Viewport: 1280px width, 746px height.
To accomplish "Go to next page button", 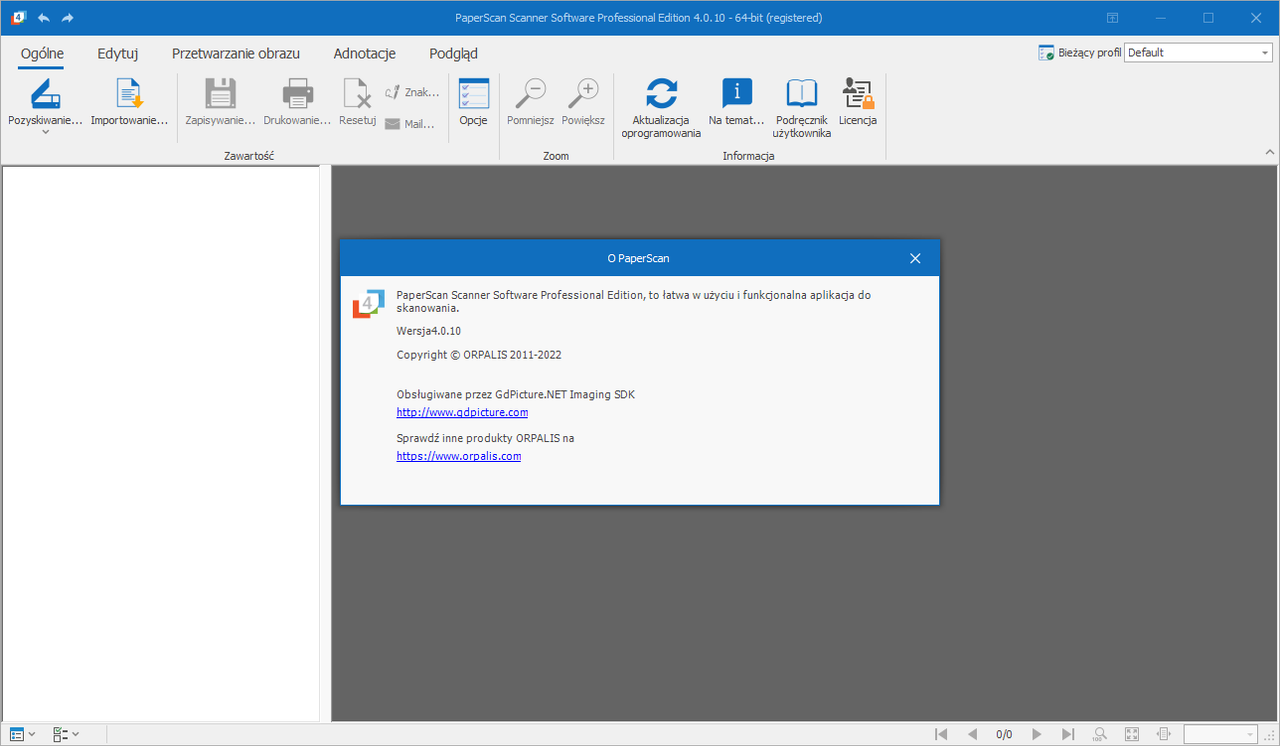I will tap(1037, 734).
